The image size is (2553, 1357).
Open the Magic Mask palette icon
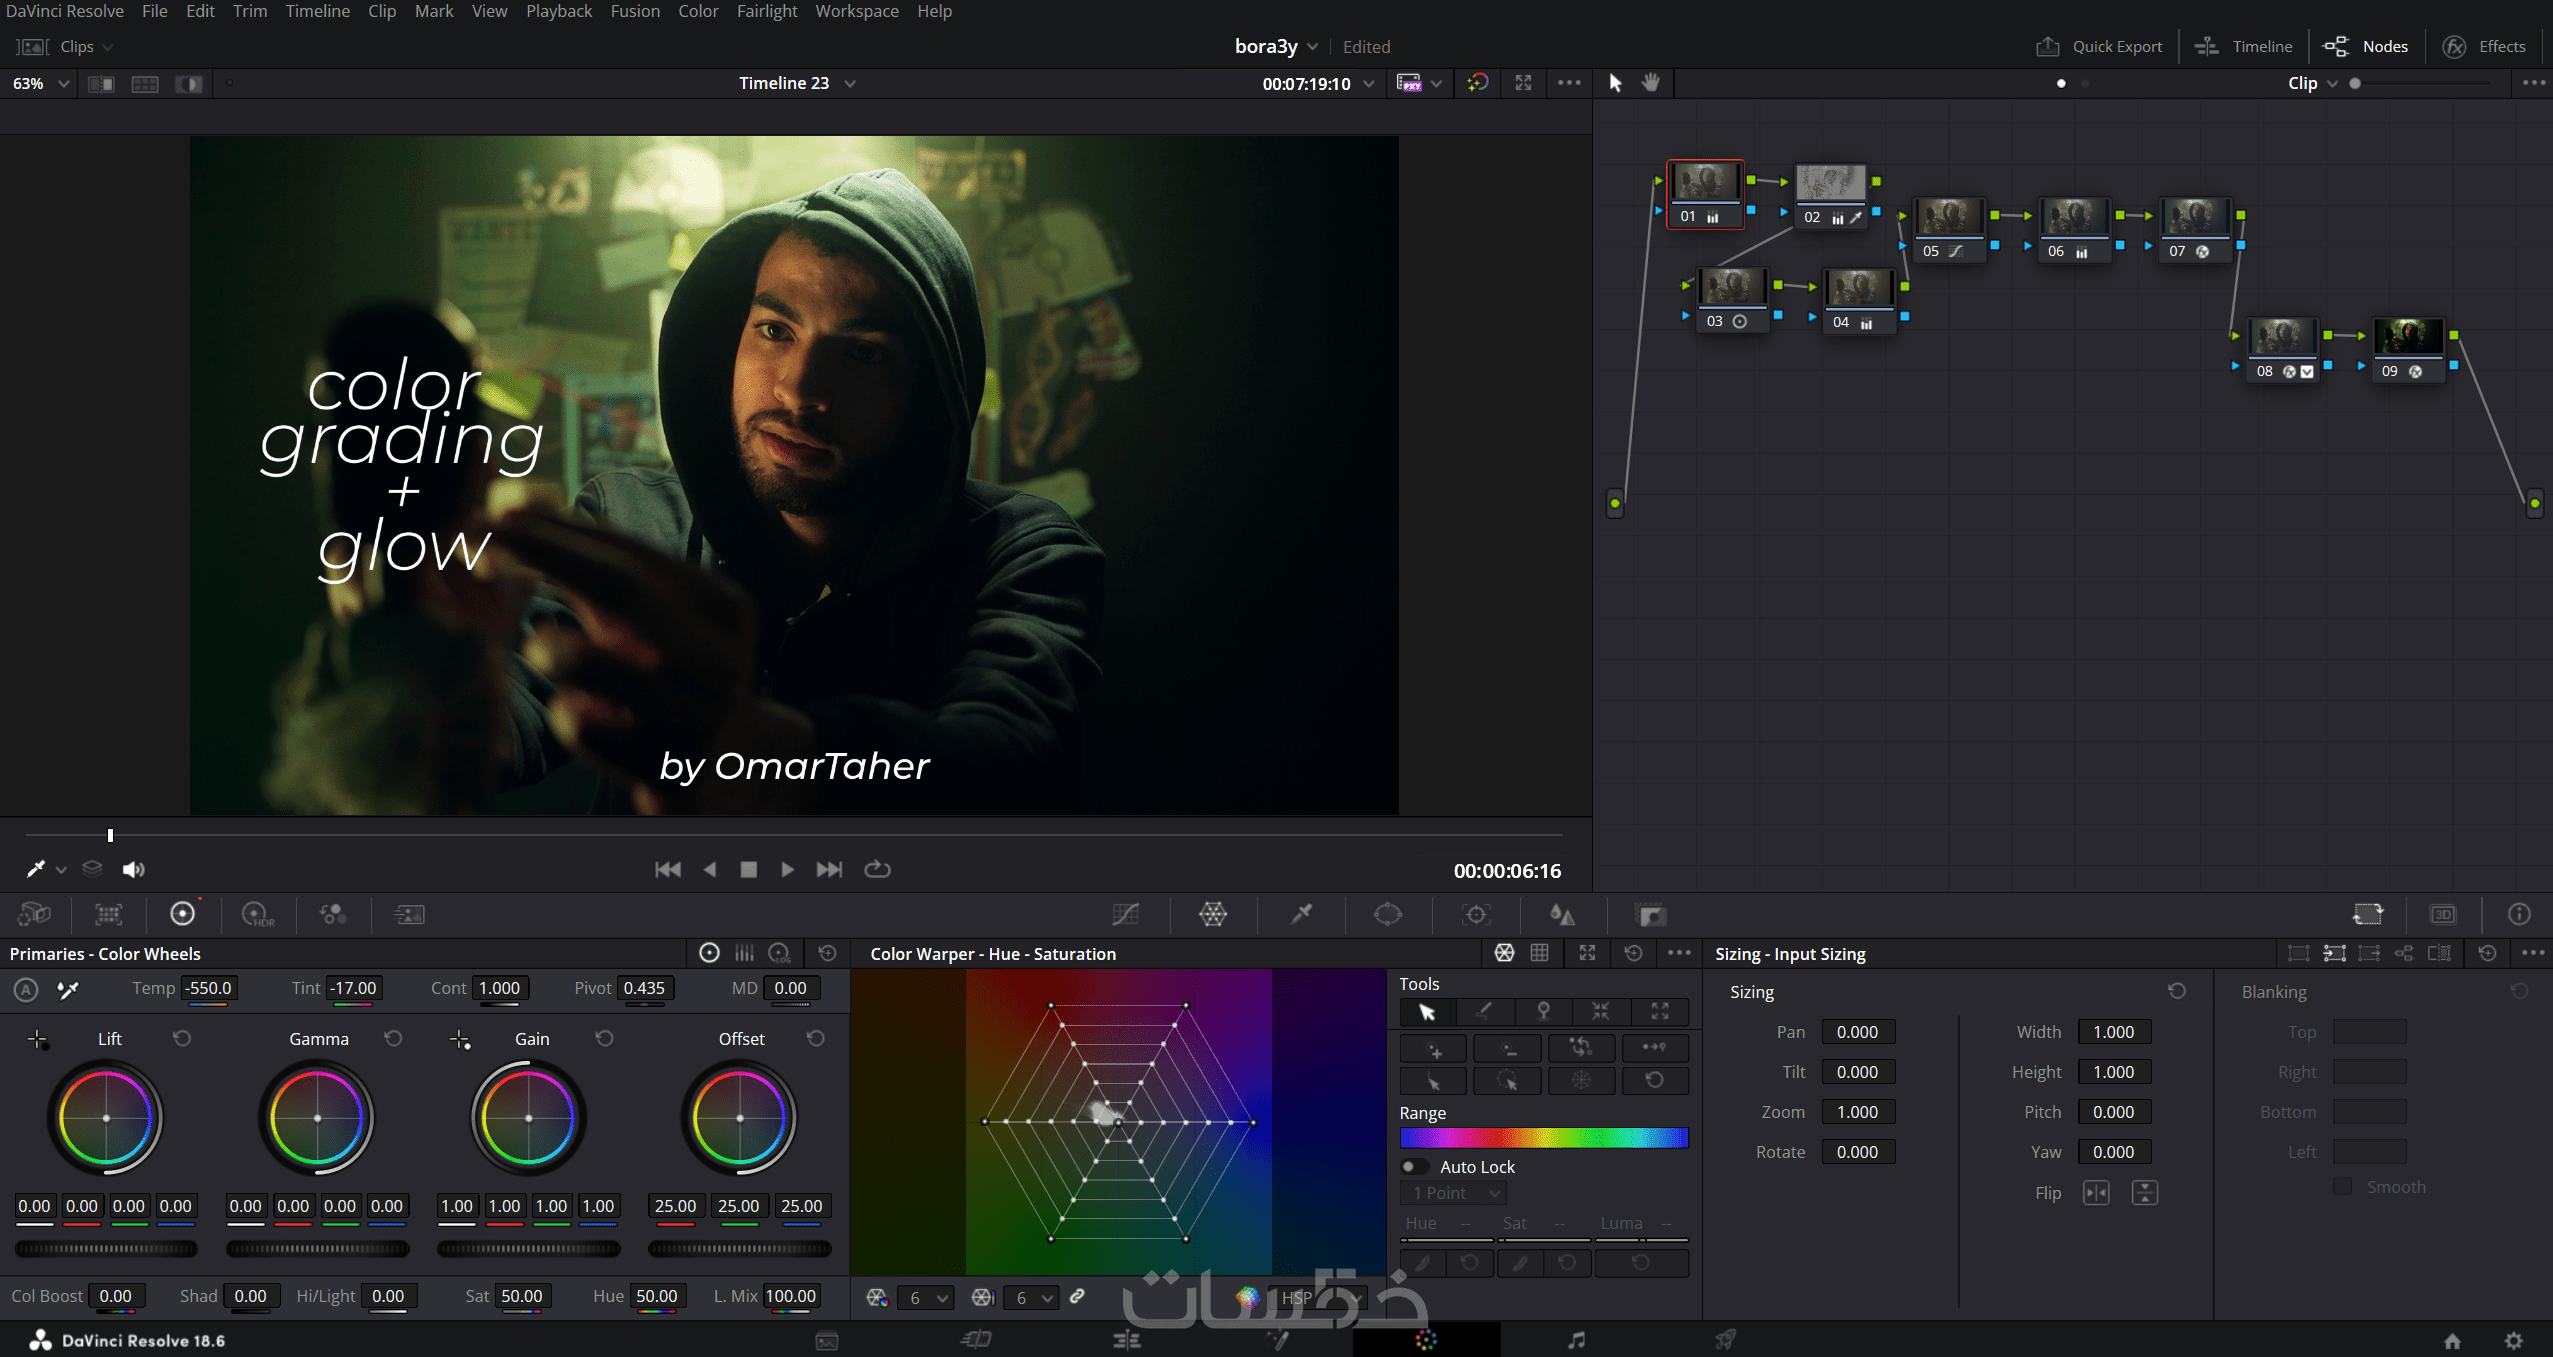pyautogui.click(x=1562, y=914)
